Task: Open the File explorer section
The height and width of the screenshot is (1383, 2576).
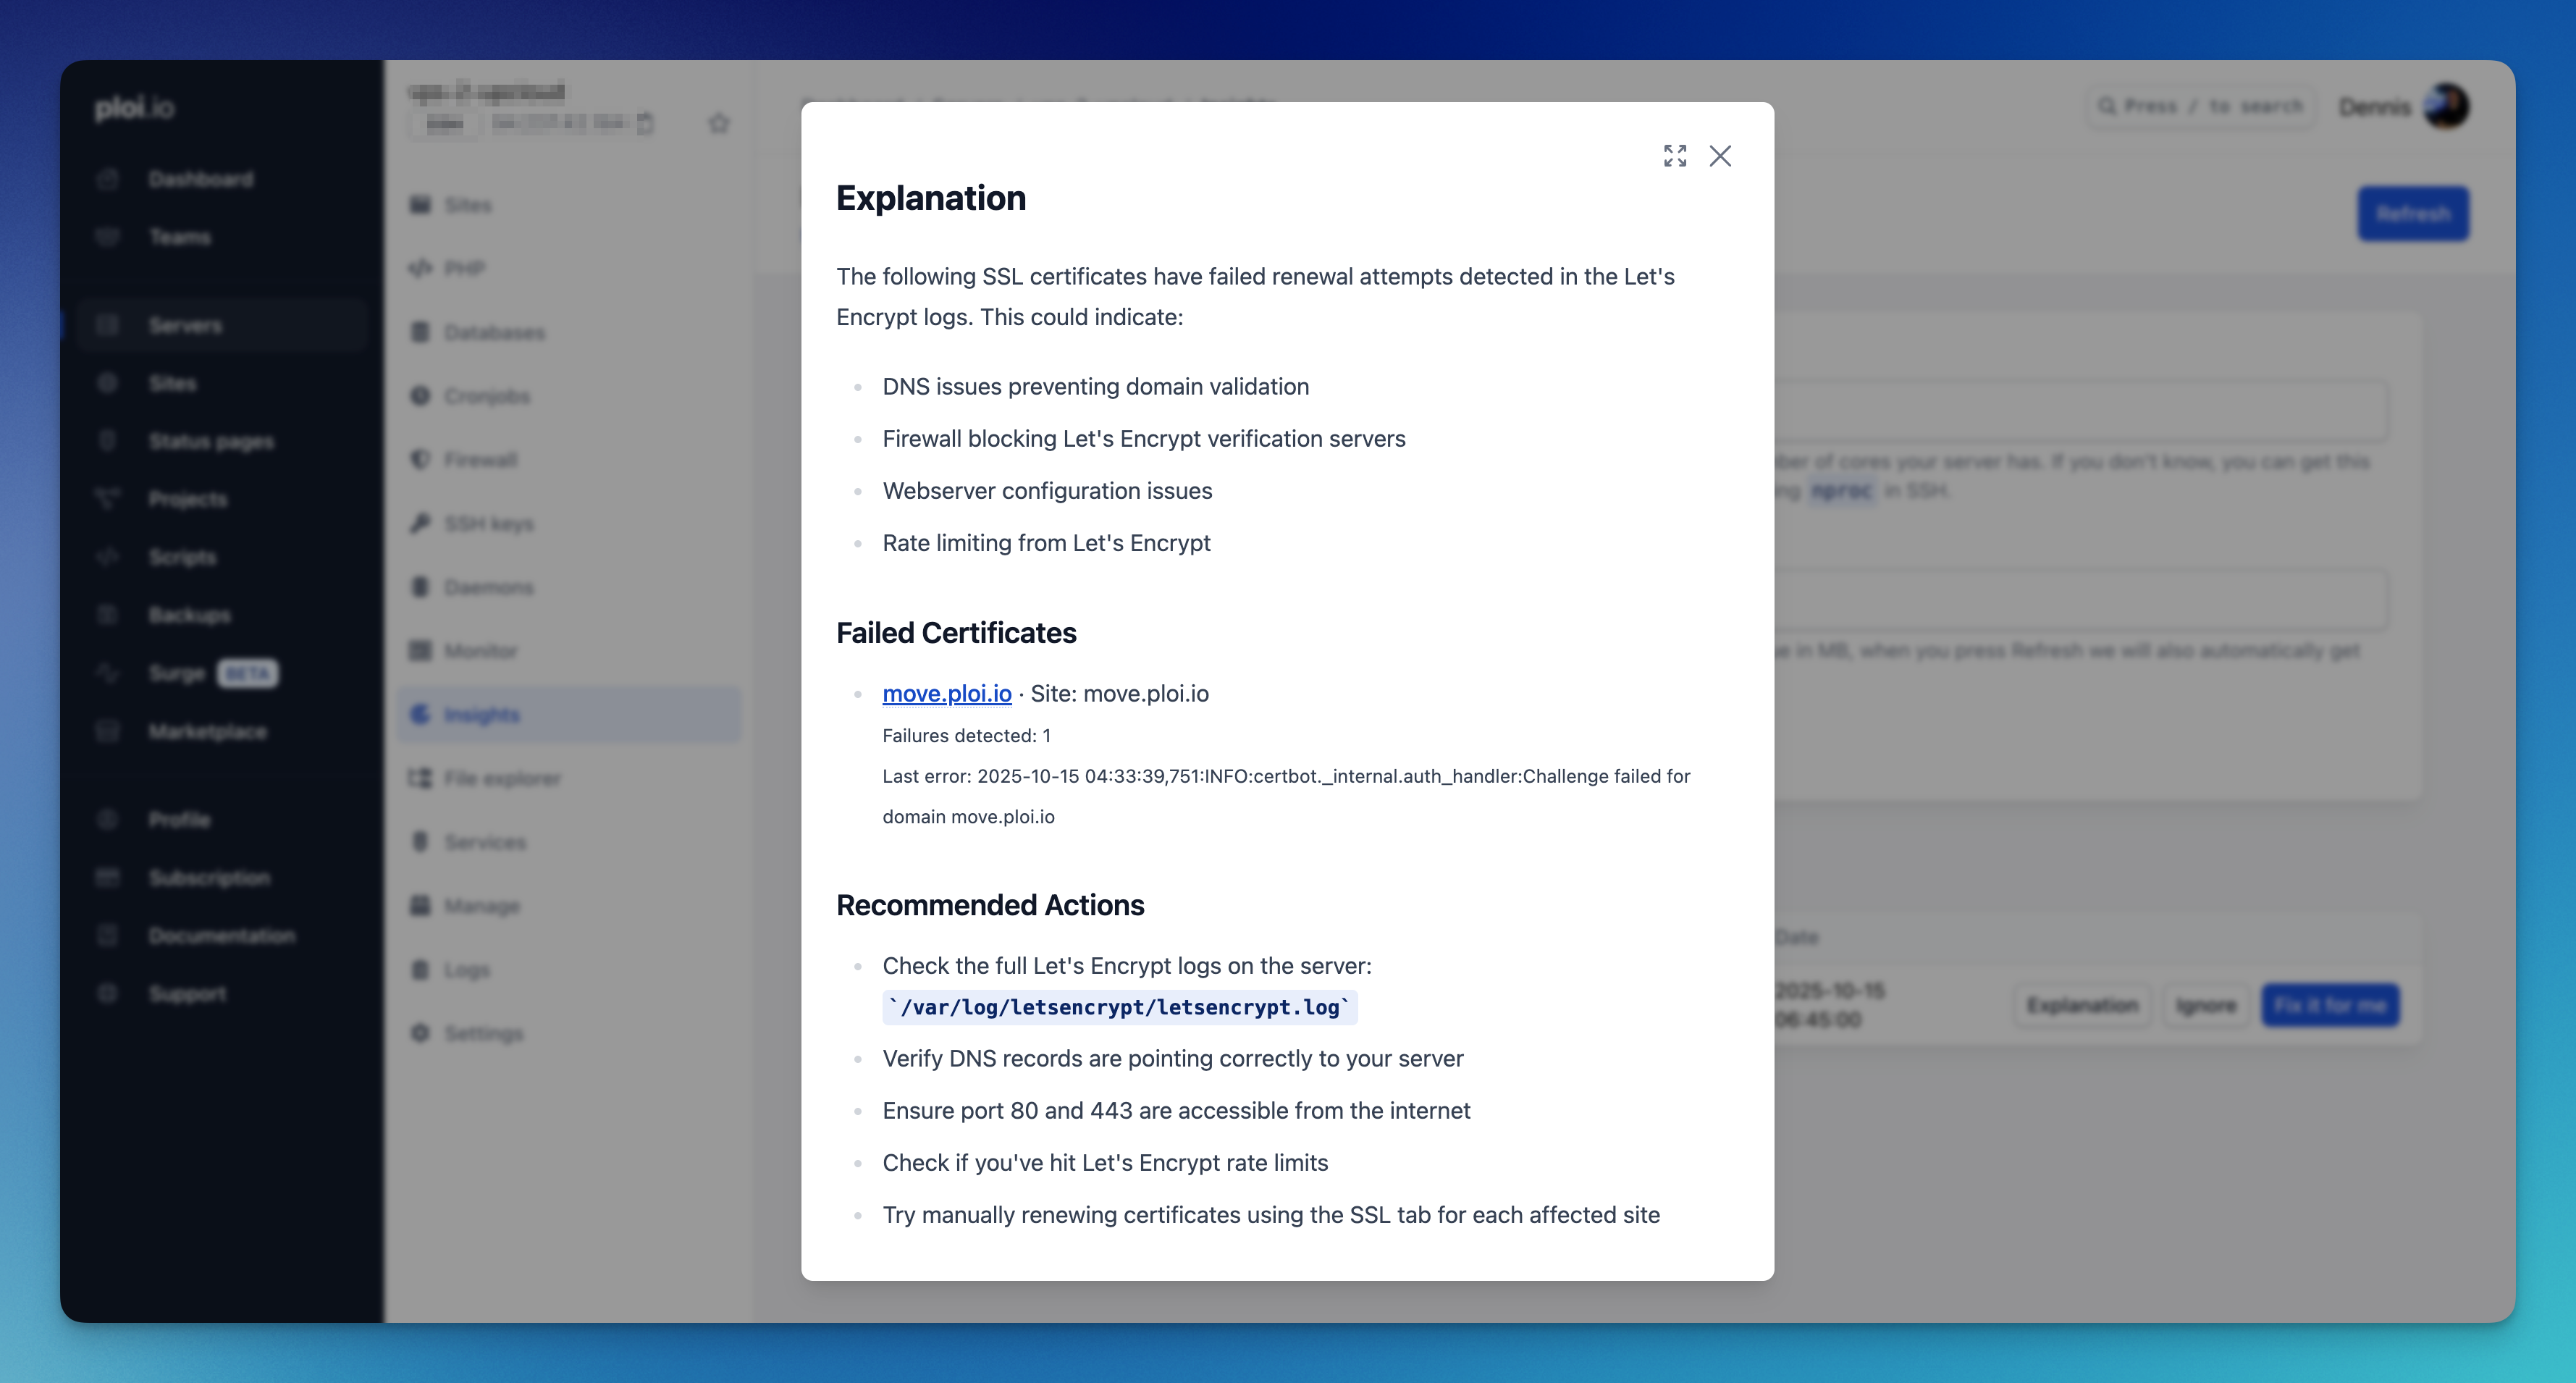Action: click(501, 778)
